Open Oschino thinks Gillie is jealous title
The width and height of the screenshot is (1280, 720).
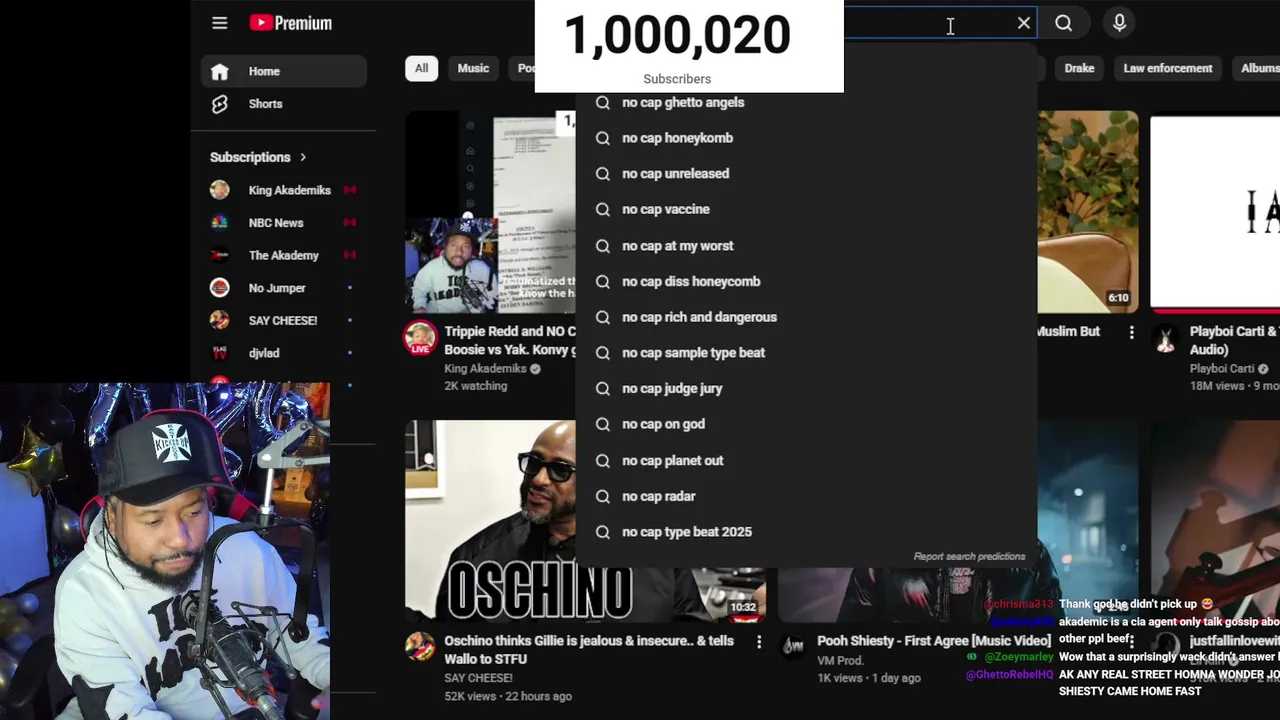[589, 650]
